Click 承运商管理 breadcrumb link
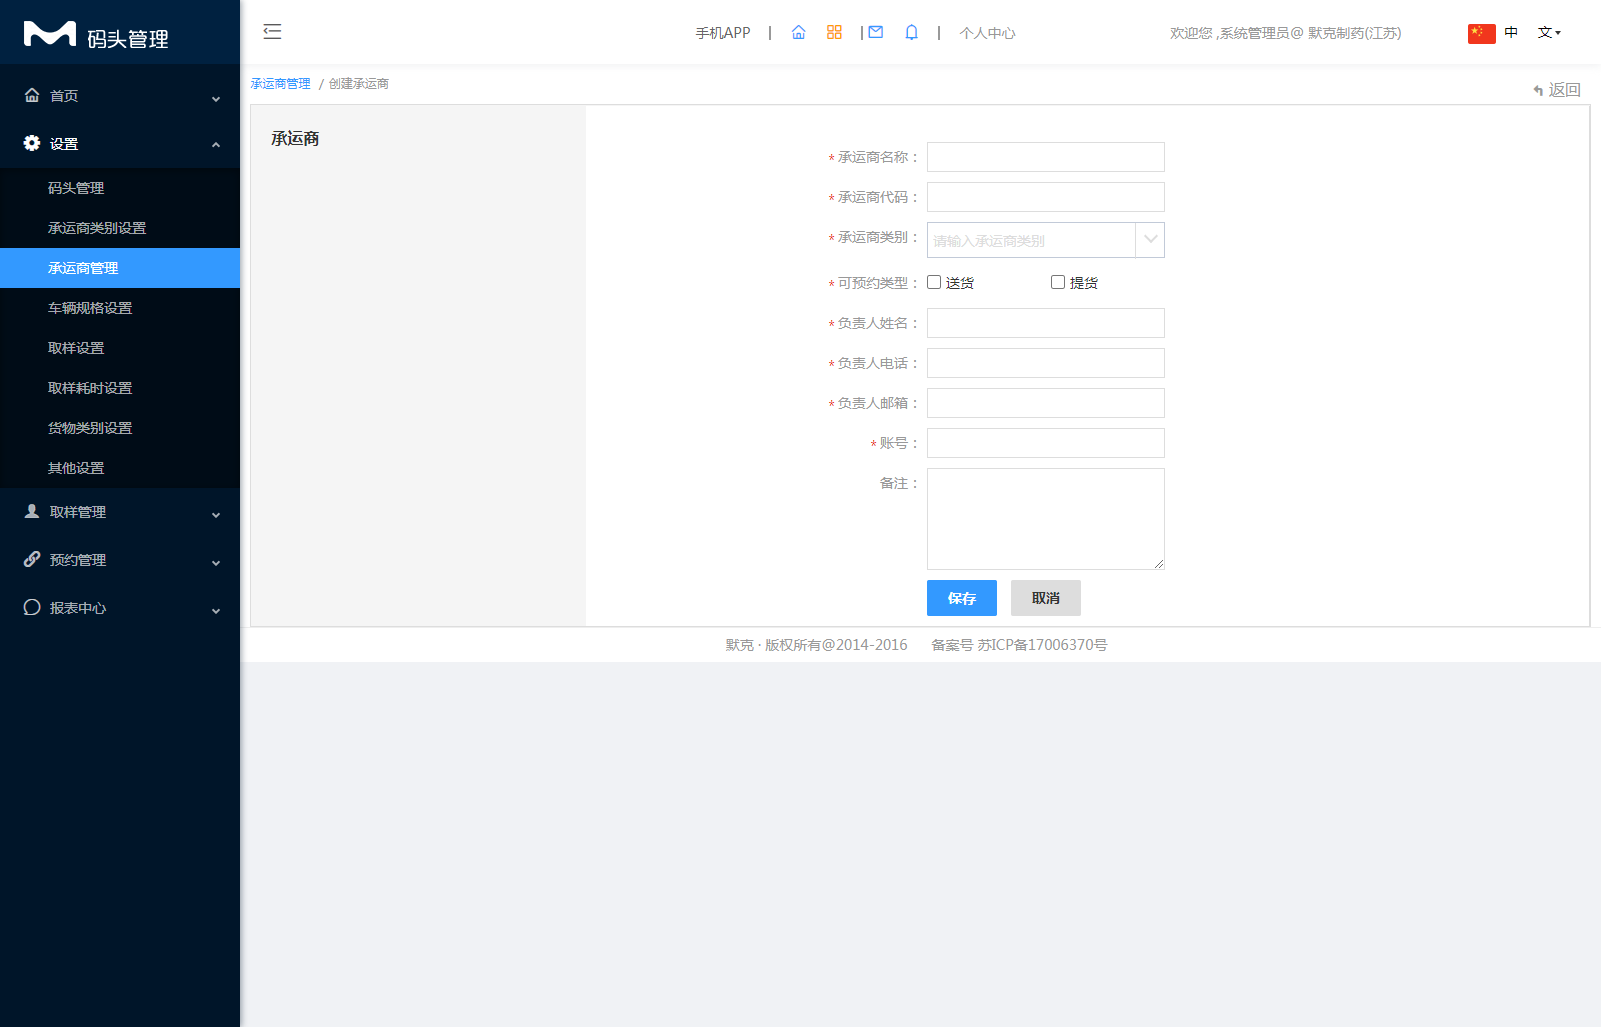This screenshot has width=1601, height=1027. click(x=281, y=84)
